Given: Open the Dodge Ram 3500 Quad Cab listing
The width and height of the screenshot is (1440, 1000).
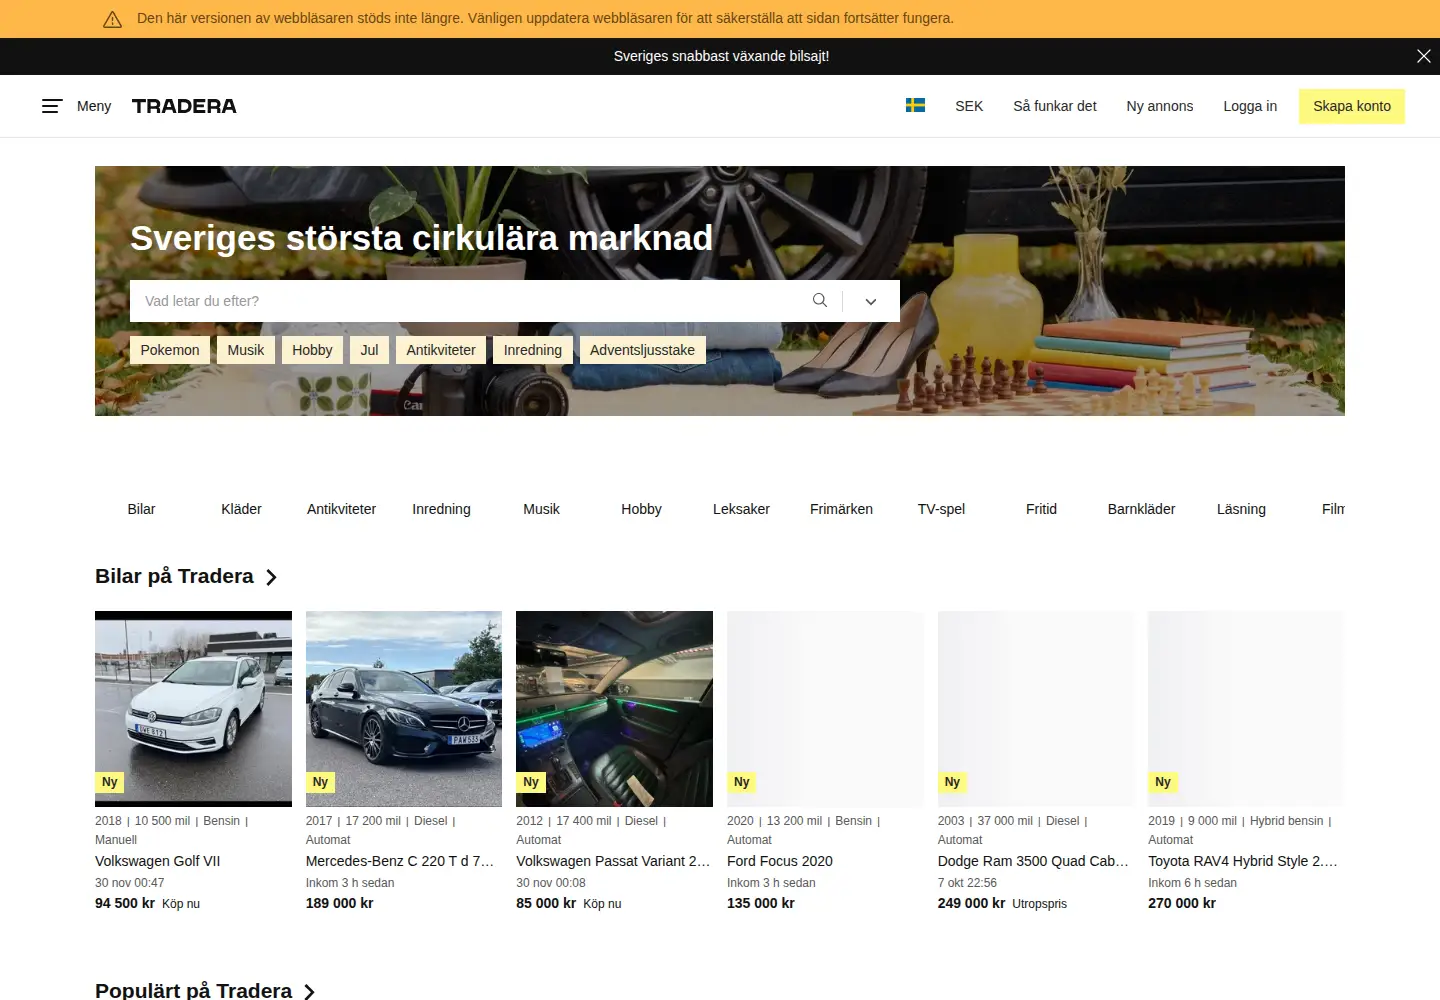Looking at the screenshot, I should (1033, 861).
